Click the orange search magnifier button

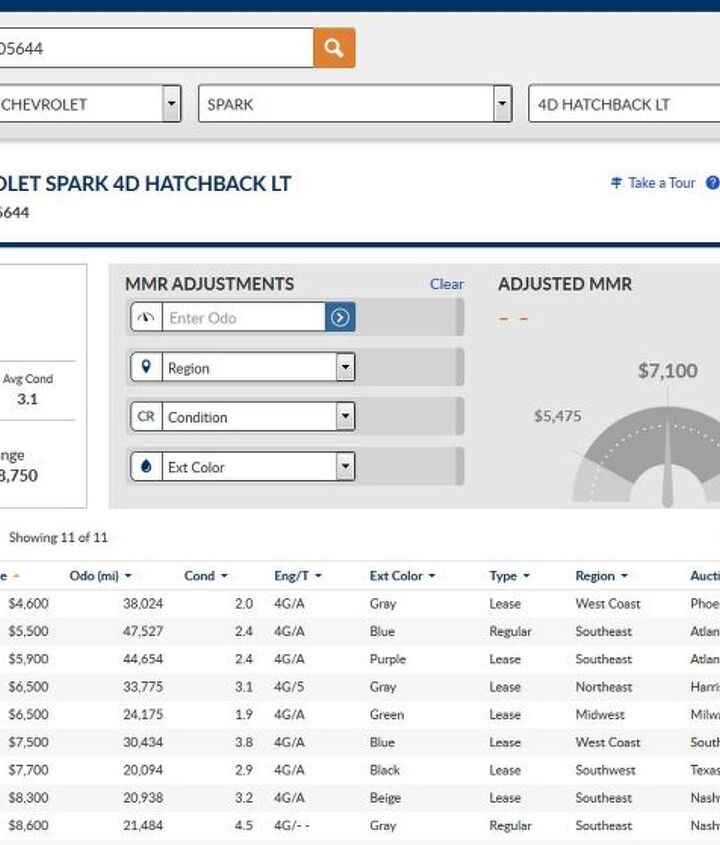[334, 48]
